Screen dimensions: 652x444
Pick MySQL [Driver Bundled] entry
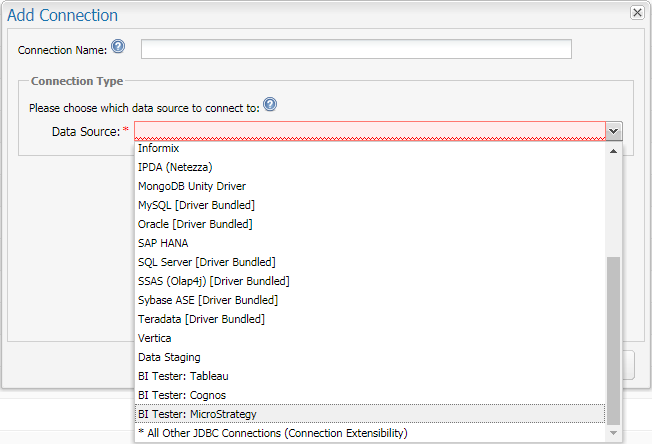(x=196, y=205)
